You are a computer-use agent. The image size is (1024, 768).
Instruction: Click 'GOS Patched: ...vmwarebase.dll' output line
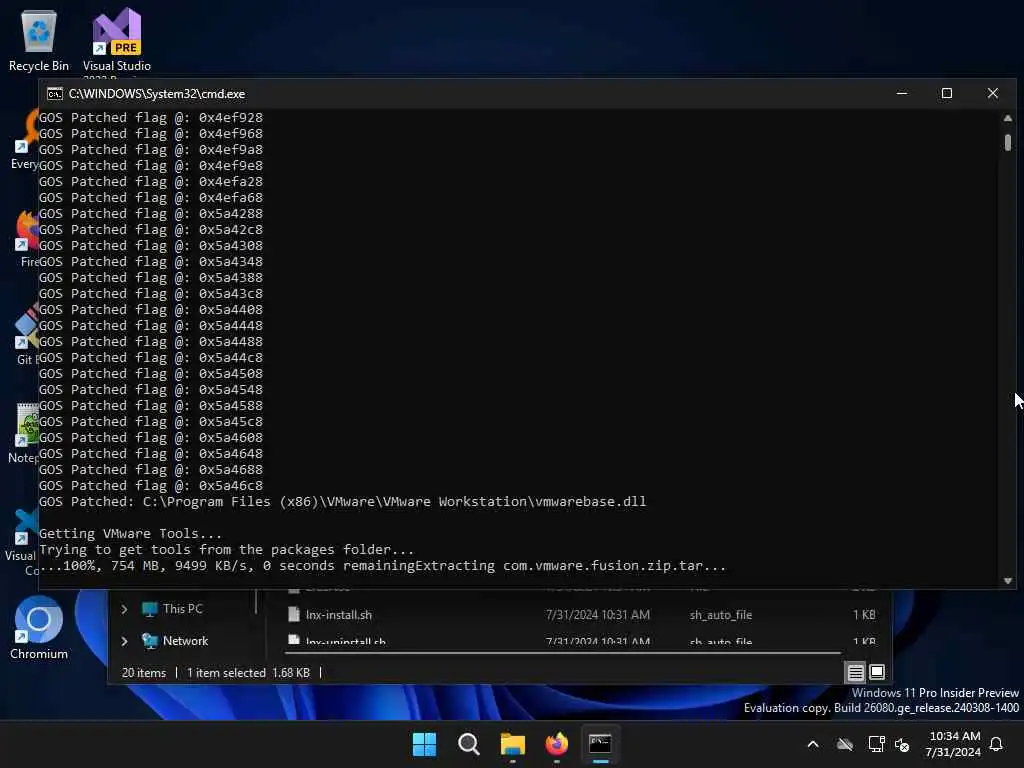tap(342, 502)
